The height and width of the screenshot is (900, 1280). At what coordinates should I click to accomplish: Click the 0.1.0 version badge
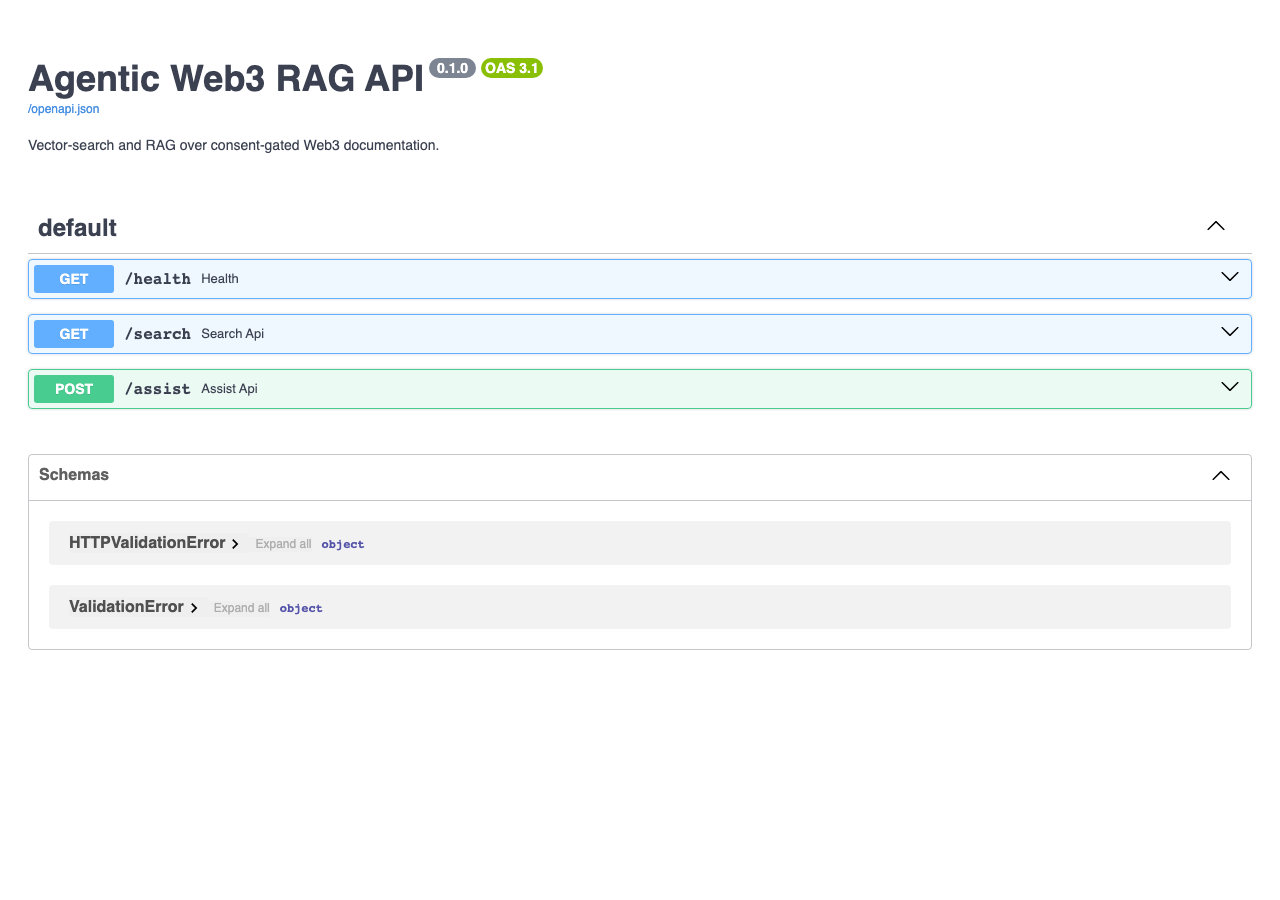pyautogui.click(x=452, y=68)
